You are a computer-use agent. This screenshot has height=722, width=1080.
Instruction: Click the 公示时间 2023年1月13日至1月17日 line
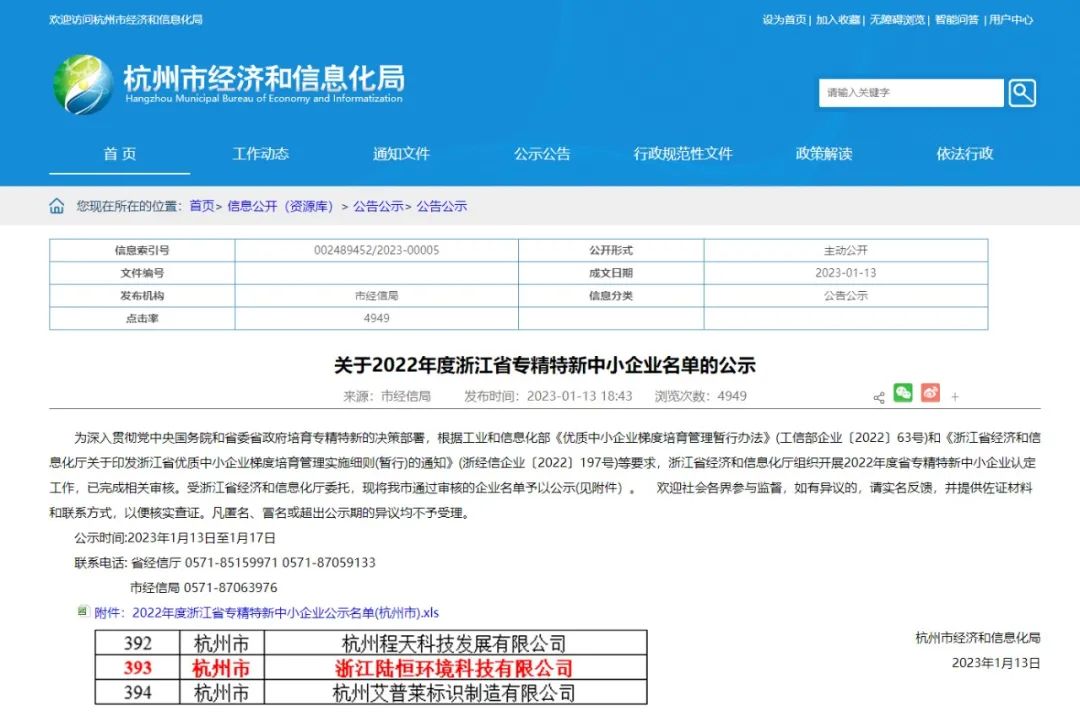(175, 537)
